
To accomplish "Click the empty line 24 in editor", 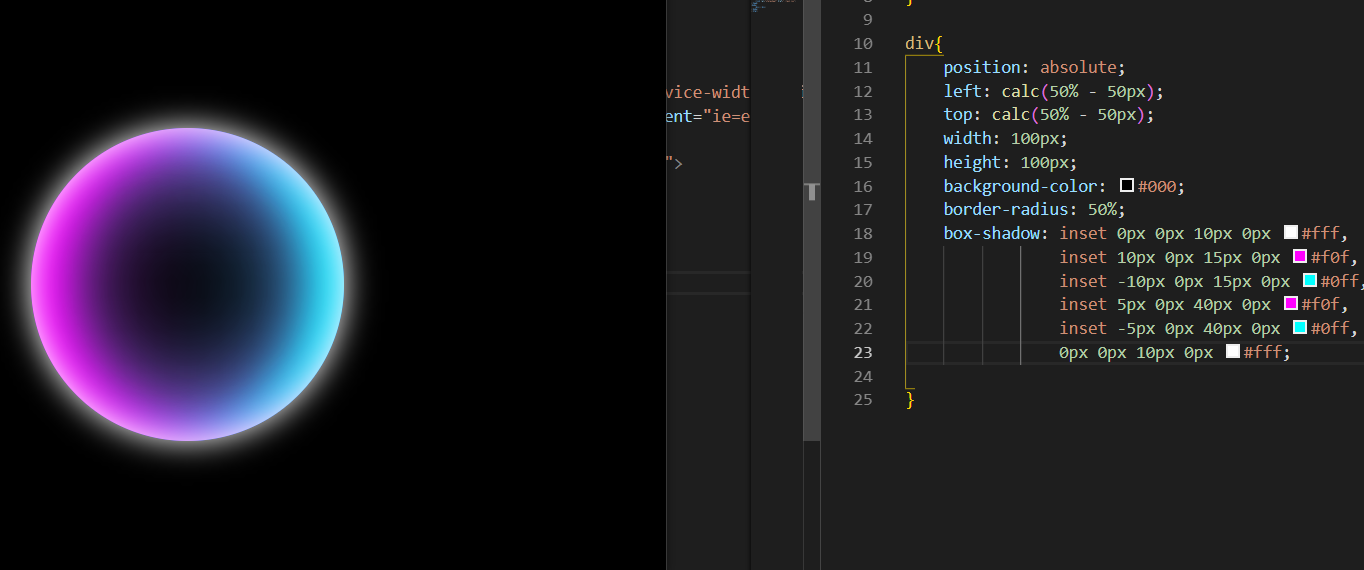I will pyautogui.click(x=1000, y=376).
